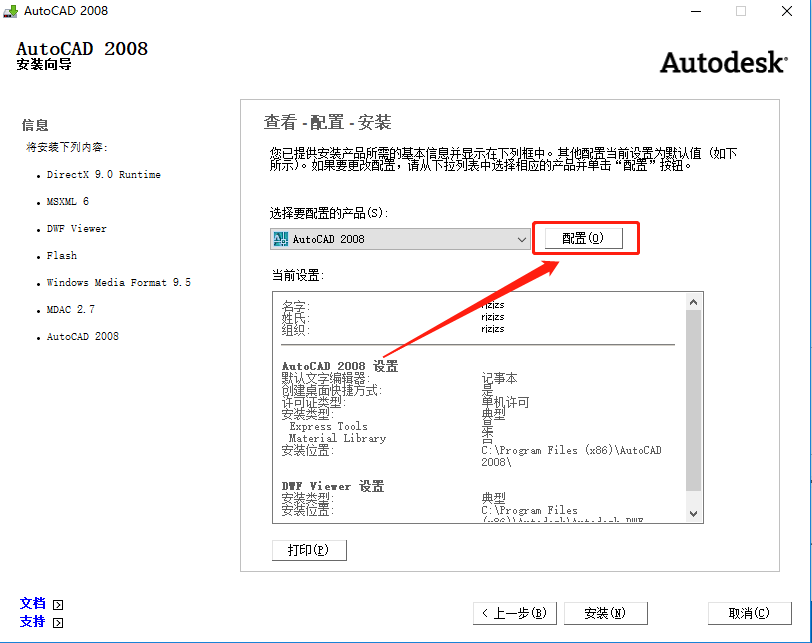Select 'DirectX 9.0 Runtime' in info list
Viewport: 812px width, 643px height.
tap(104, 174)
